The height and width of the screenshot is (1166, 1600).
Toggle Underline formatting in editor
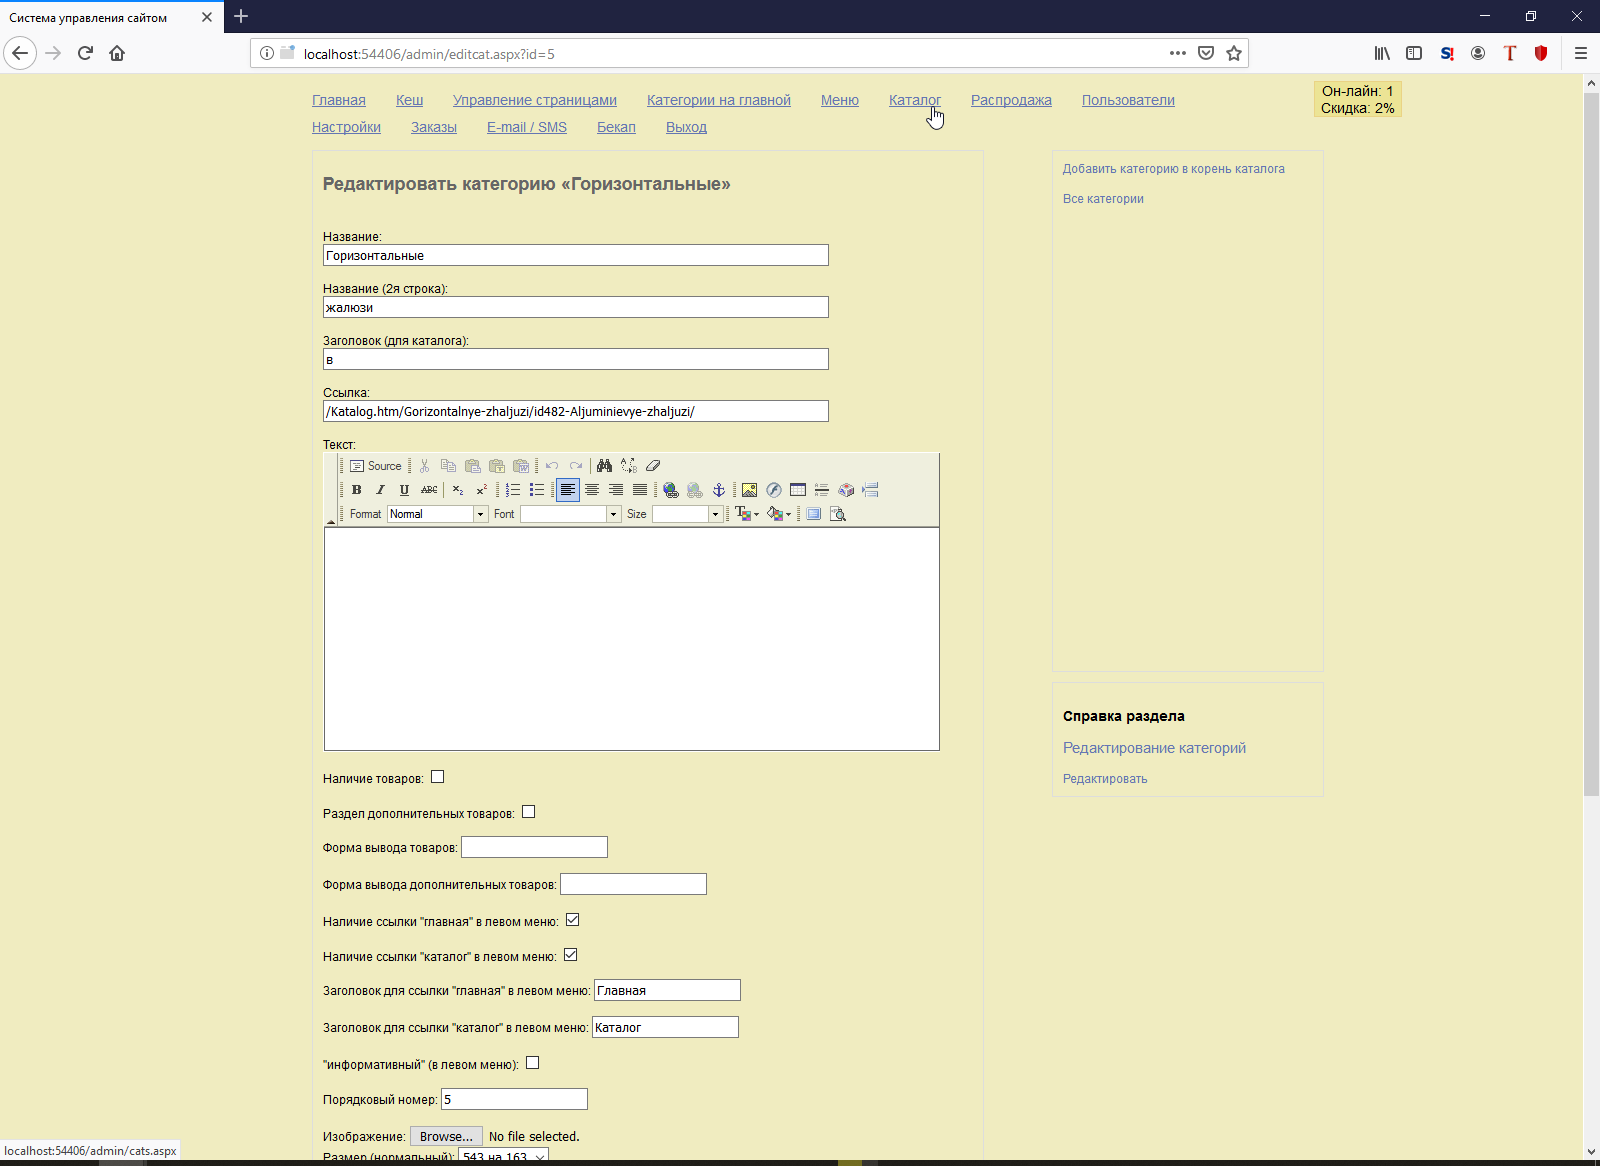click(x=404, y=490)
